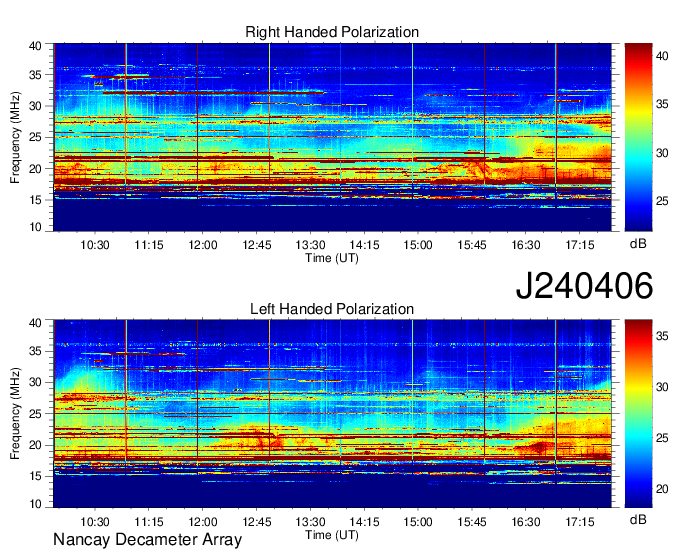Click the 35 dB mark on the Left Handed color bar
Screen dimensions: 680x552
coord(662,336)
